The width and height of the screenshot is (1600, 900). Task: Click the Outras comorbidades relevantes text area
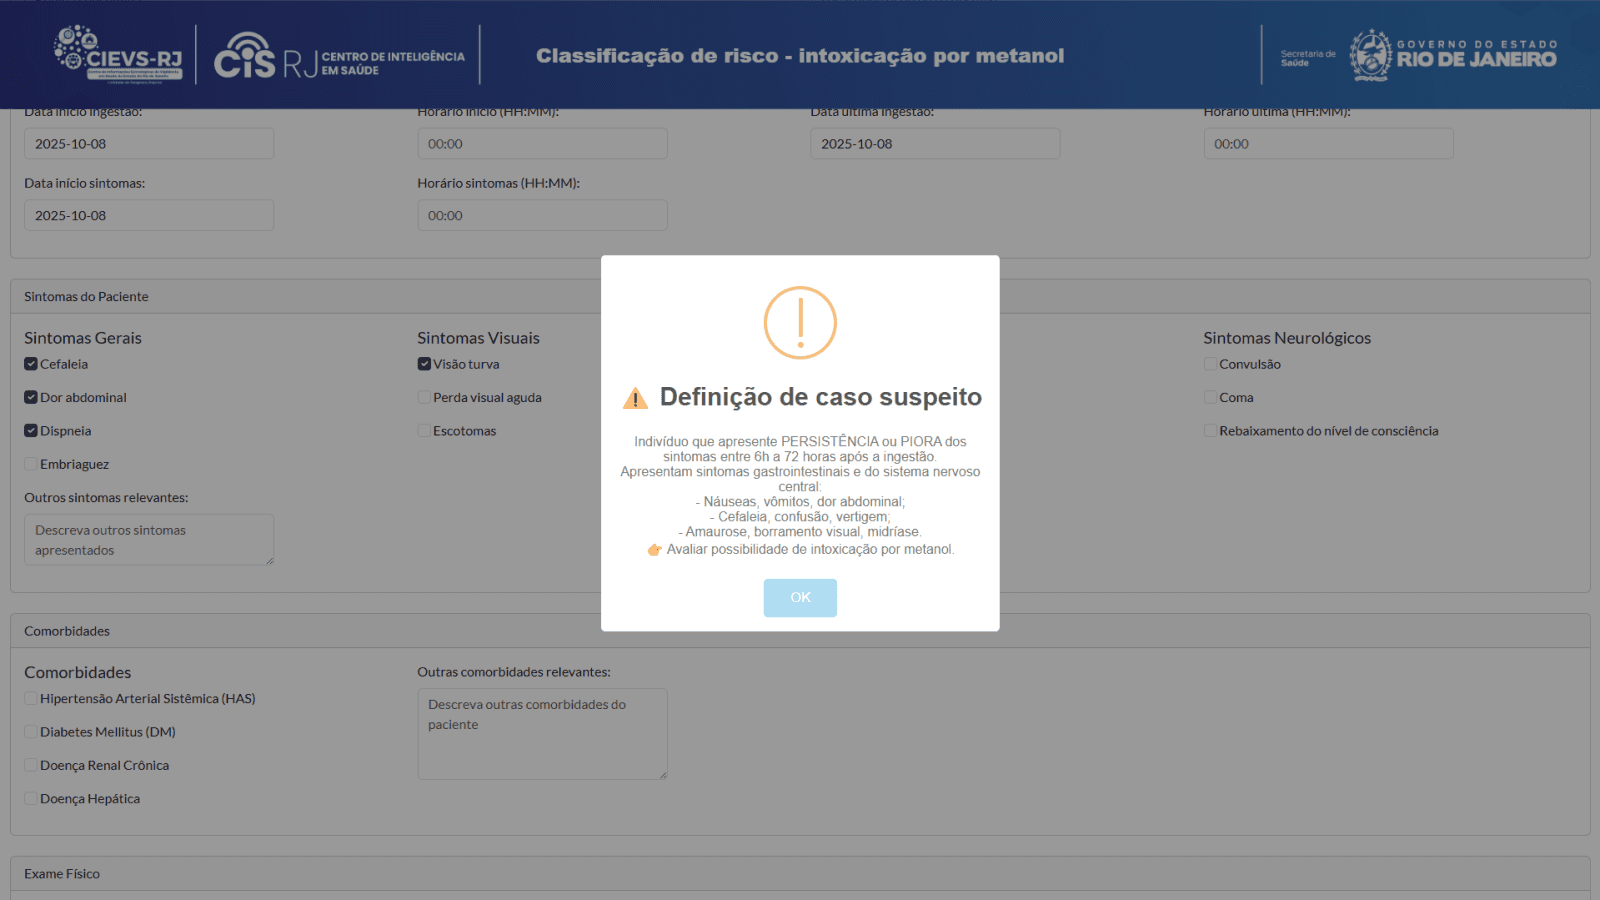coord(542,733)
